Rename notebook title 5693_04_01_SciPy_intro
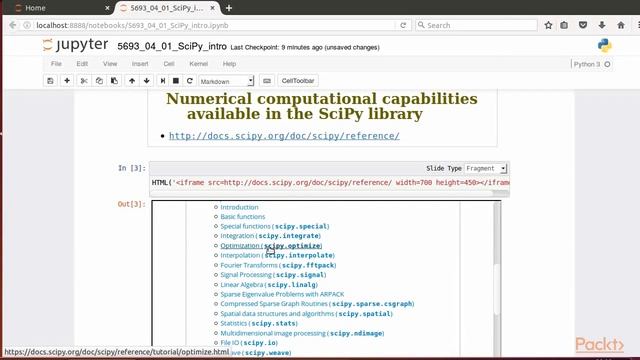The image size is (640, 360). [172, 47]
